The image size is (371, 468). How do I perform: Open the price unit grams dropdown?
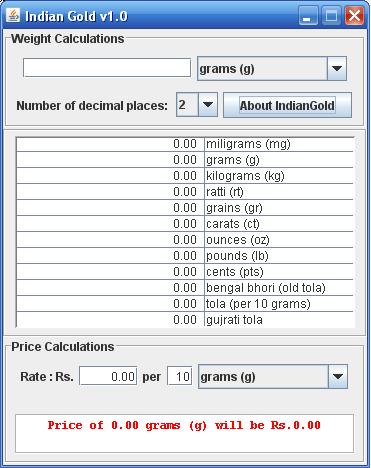[x=273, y=377]
